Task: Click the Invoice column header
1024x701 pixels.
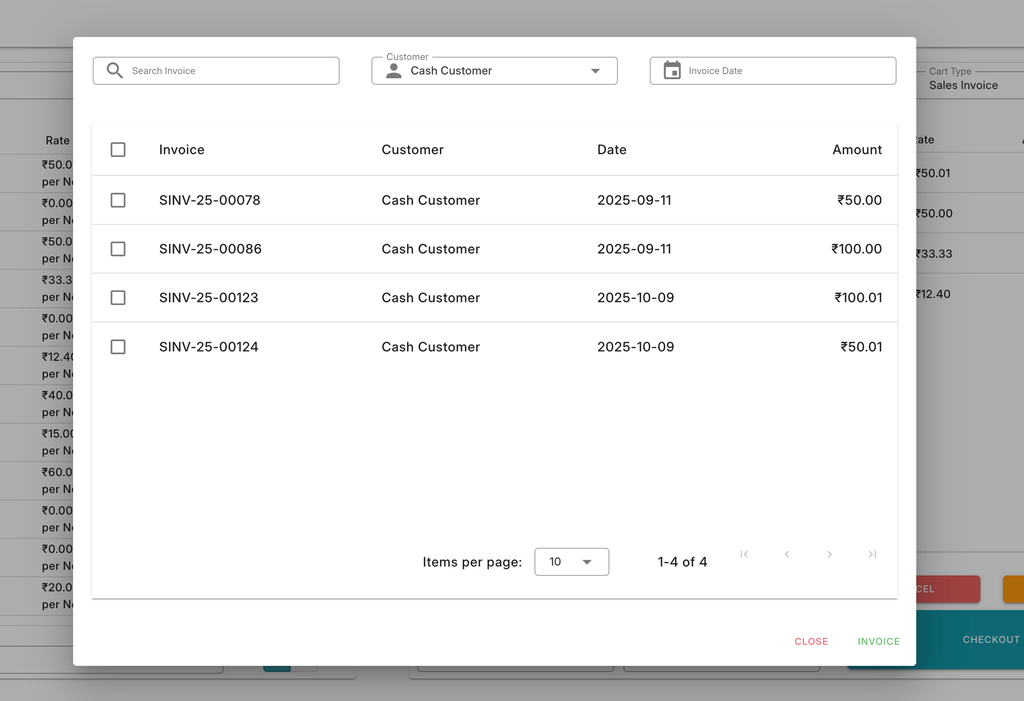Action: tap(182, 150)
